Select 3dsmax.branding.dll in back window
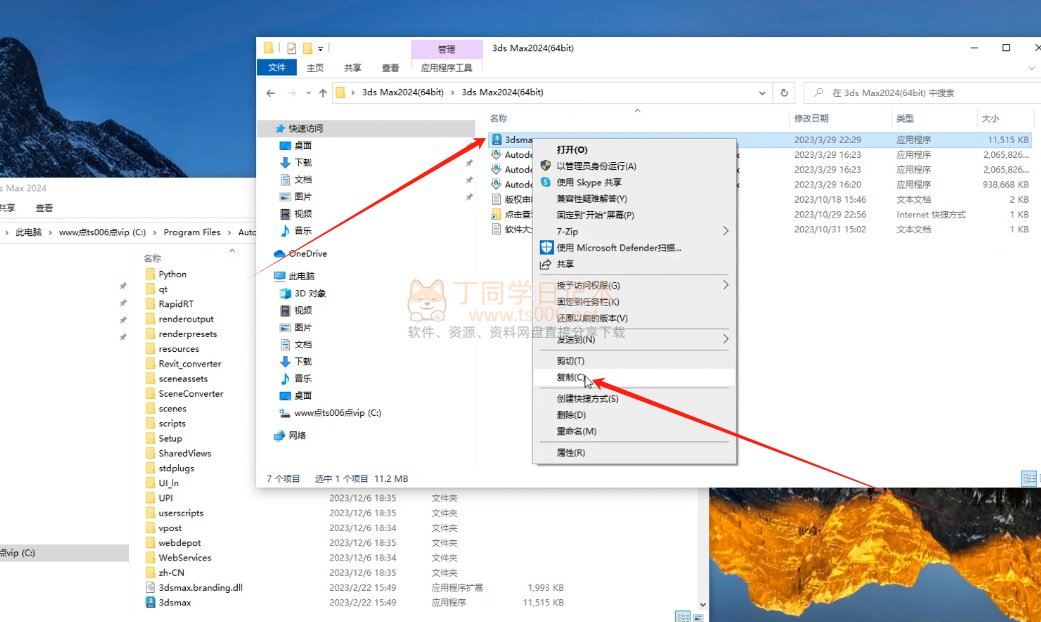The height and width of the screenshot is (622, 1041). pos(200,587)
